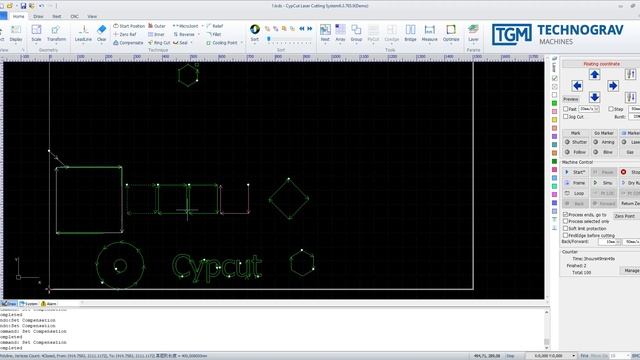Click the Compensate tool
640x360 pixels.
(x=128, y=42)
